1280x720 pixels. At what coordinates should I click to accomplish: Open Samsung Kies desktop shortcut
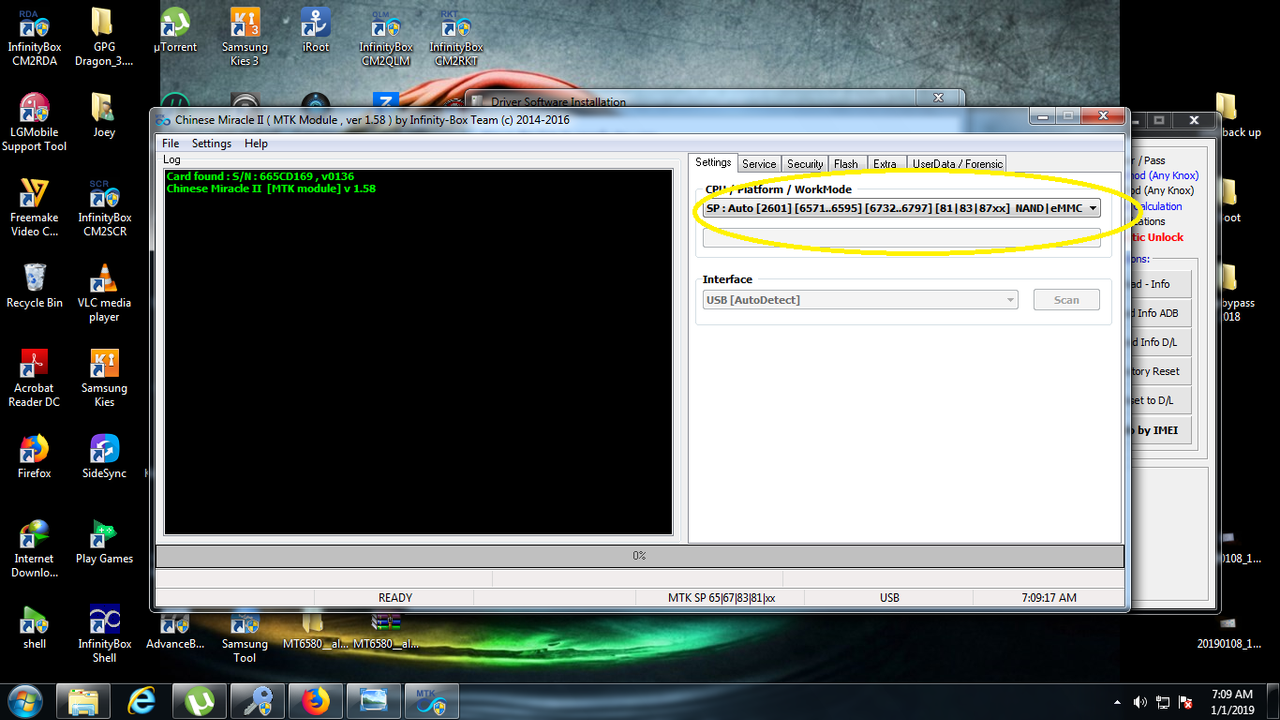tap(104, 378)
